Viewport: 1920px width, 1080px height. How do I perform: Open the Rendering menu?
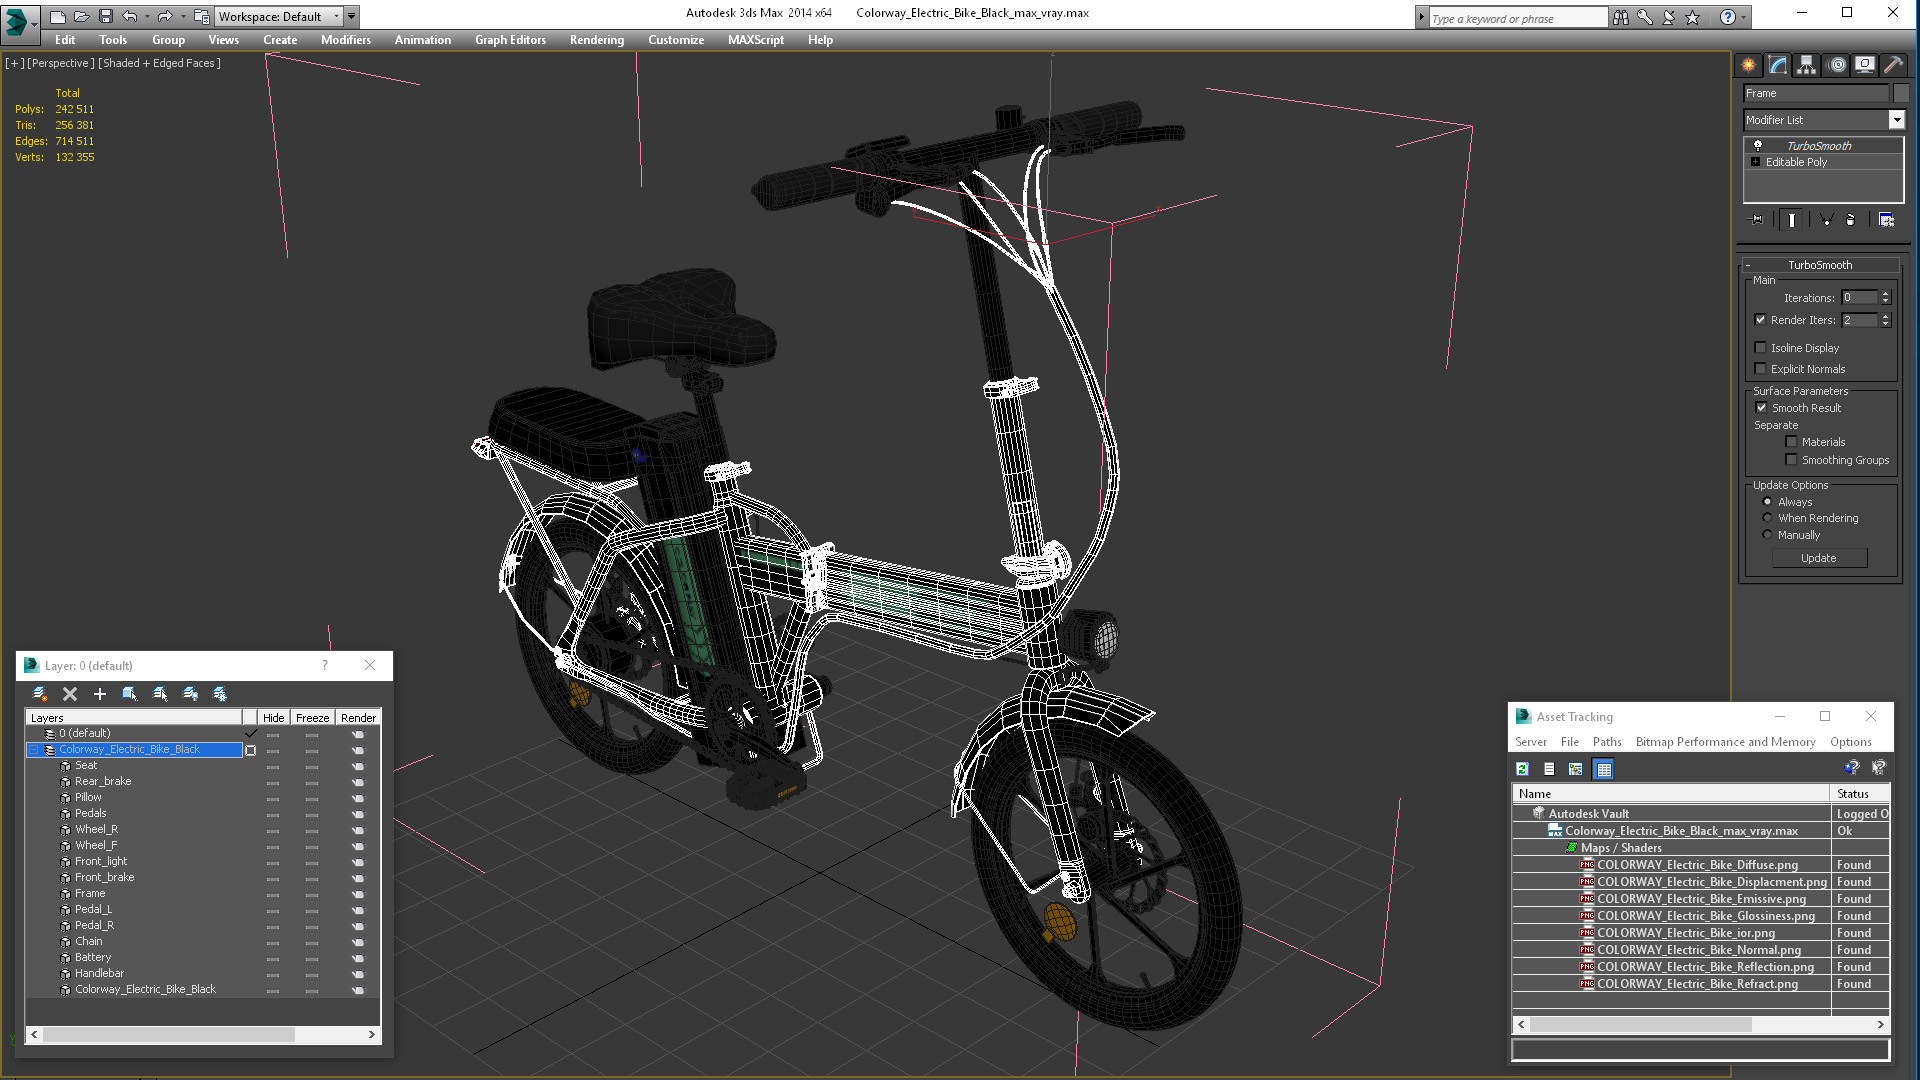tap(596, 40)
